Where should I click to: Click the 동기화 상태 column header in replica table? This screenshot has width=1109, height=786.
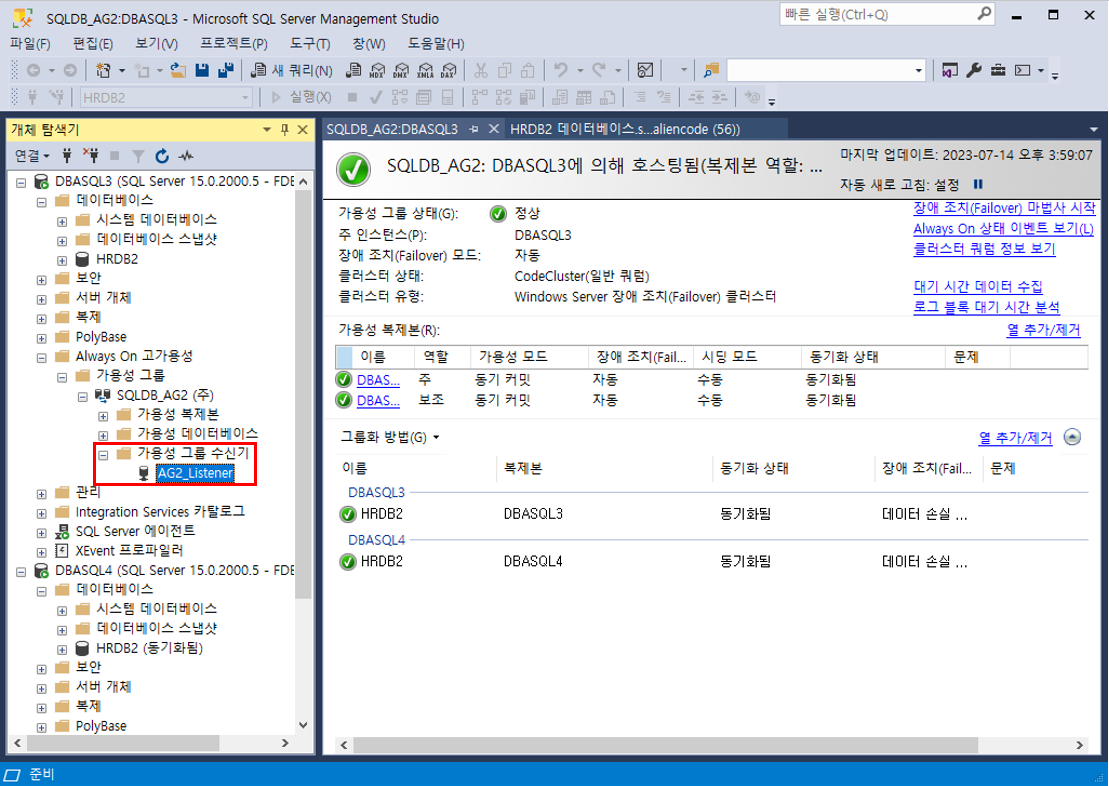(x=873, y=357)
